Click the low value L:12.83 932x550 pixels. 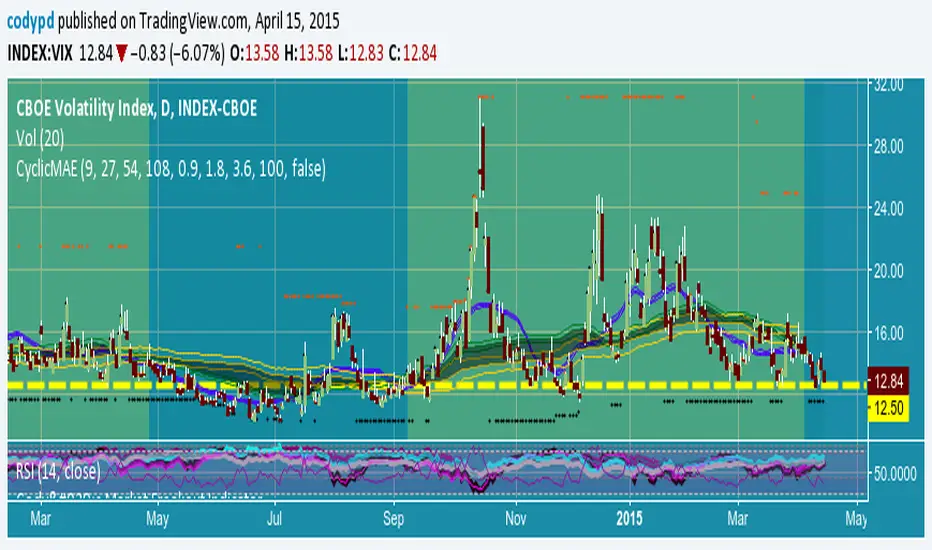pyautogui.click(x=361, y=54)
